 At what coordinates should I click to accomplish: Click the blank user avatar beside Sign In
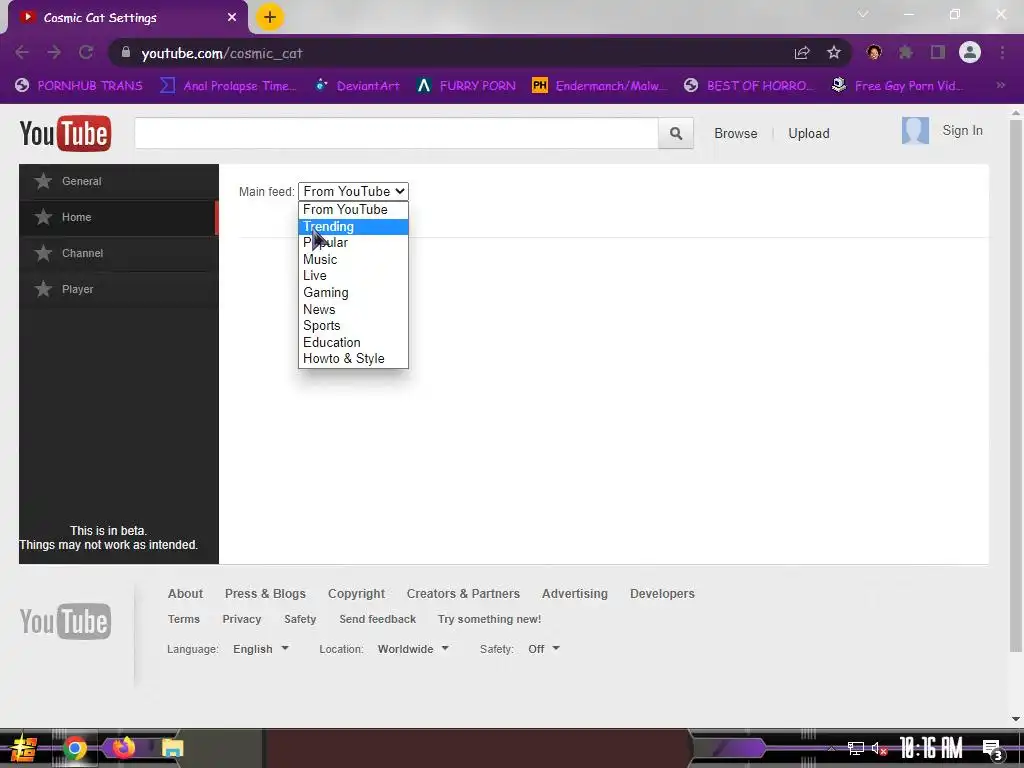point(915,131)
